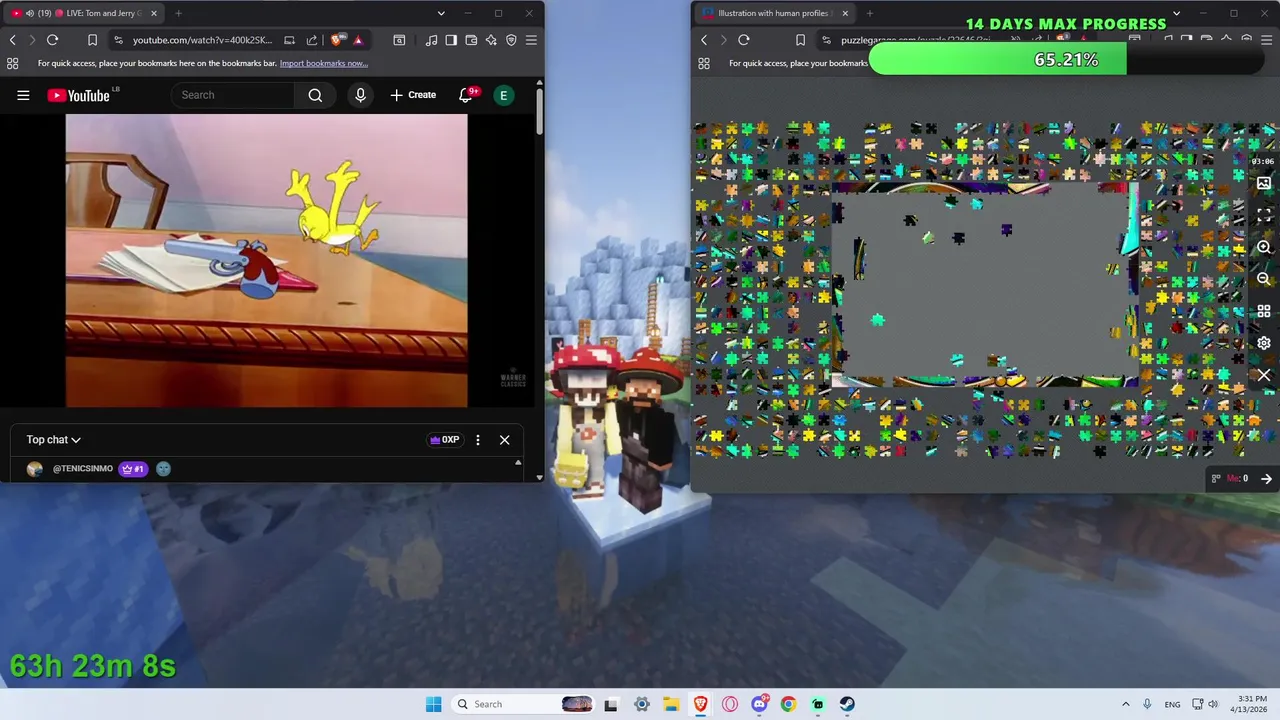1280x720 pixels.
Task: Click the Tom and Jerry video player
Action: point(266,260)
